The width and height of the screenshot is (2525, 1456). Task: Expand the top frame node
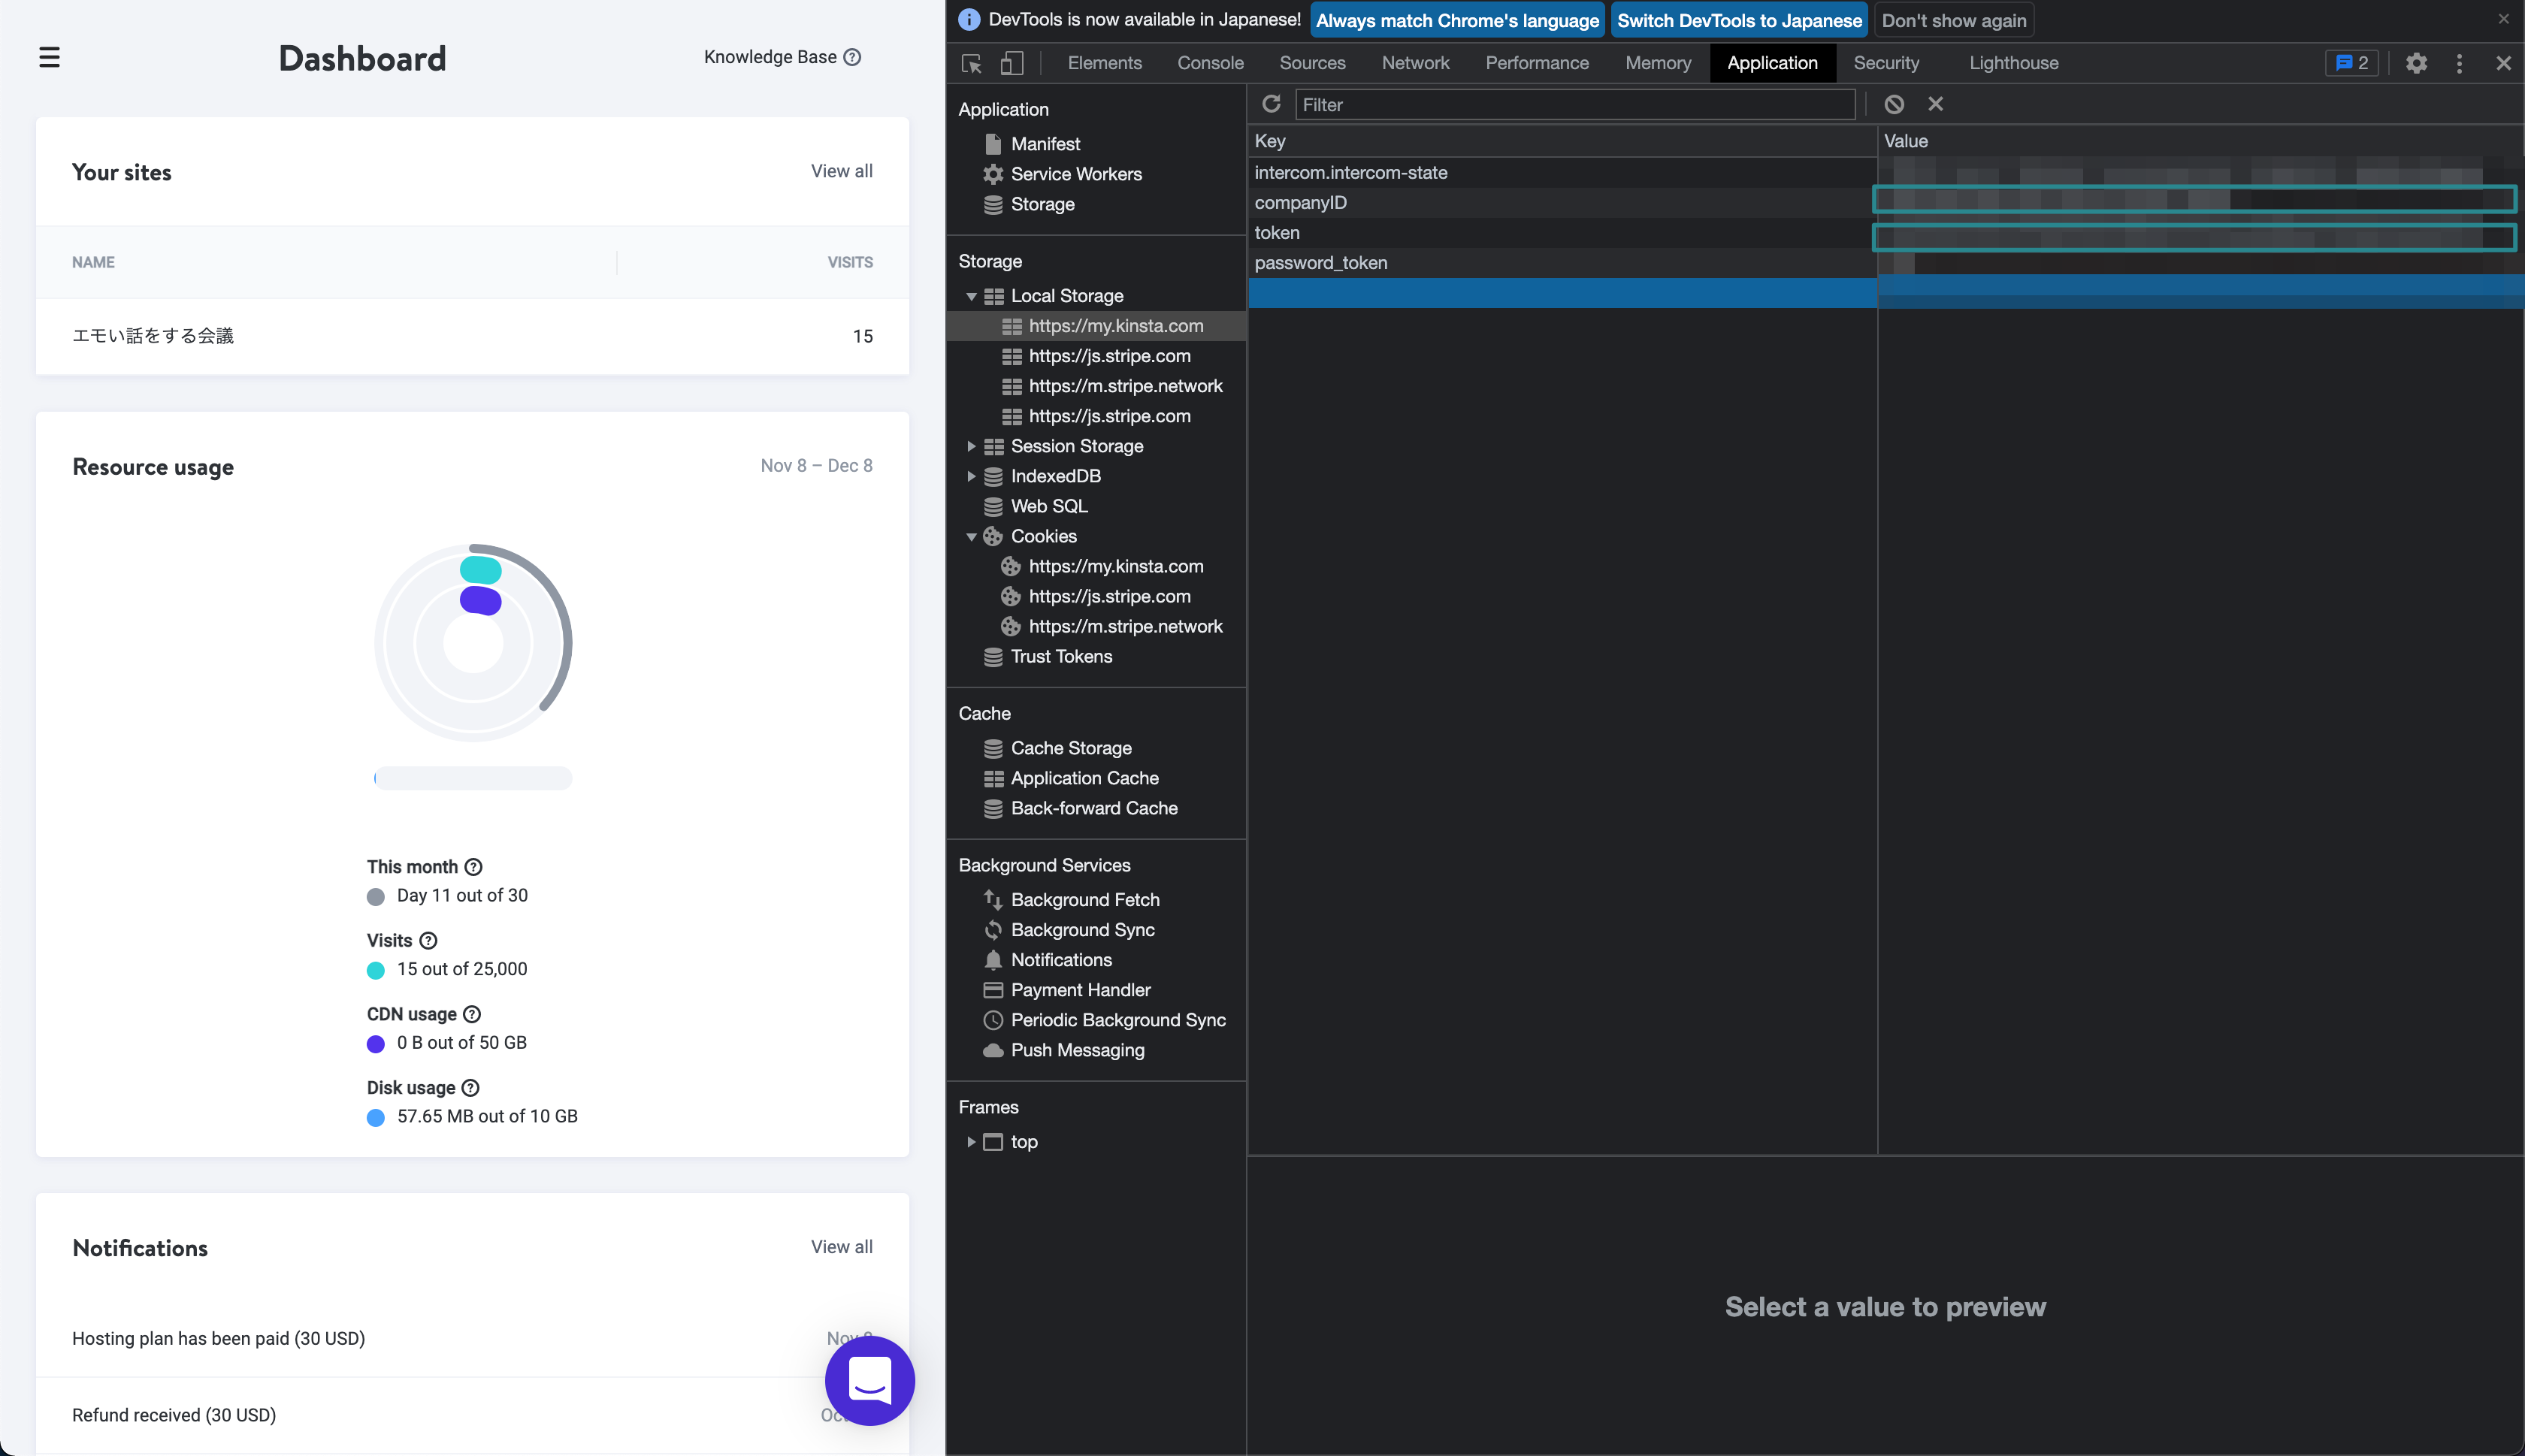coord(970,1142)
